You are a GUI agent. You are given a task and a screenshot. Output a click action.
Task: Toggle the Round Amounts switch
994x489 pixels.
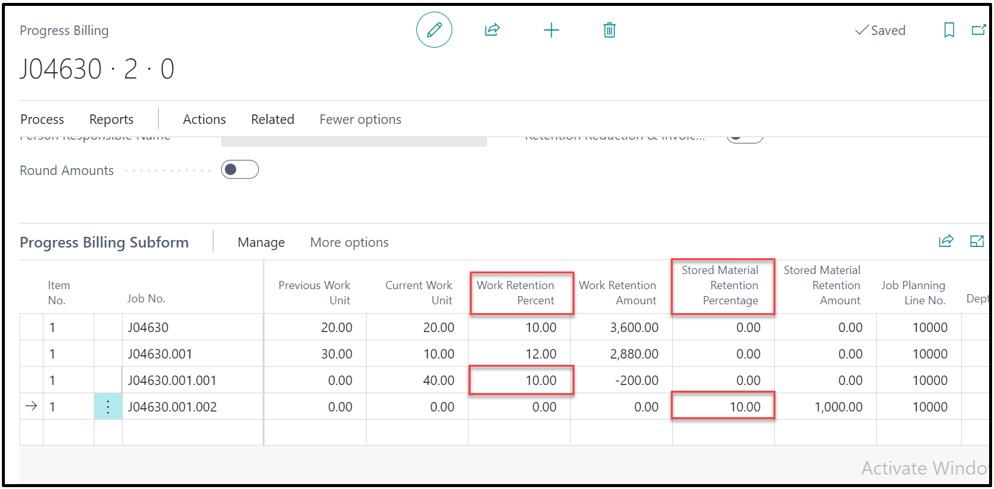pos(240,170)
